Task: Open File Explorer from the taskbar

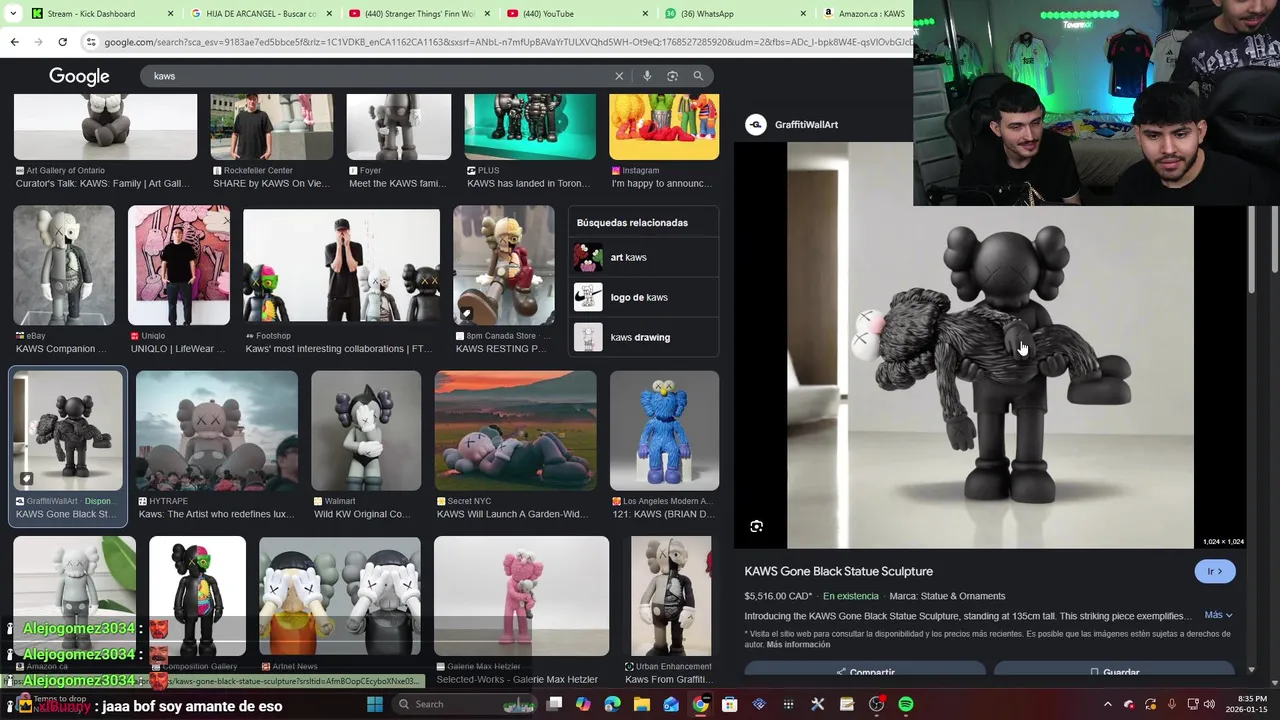Action: [x=642, y=704]
